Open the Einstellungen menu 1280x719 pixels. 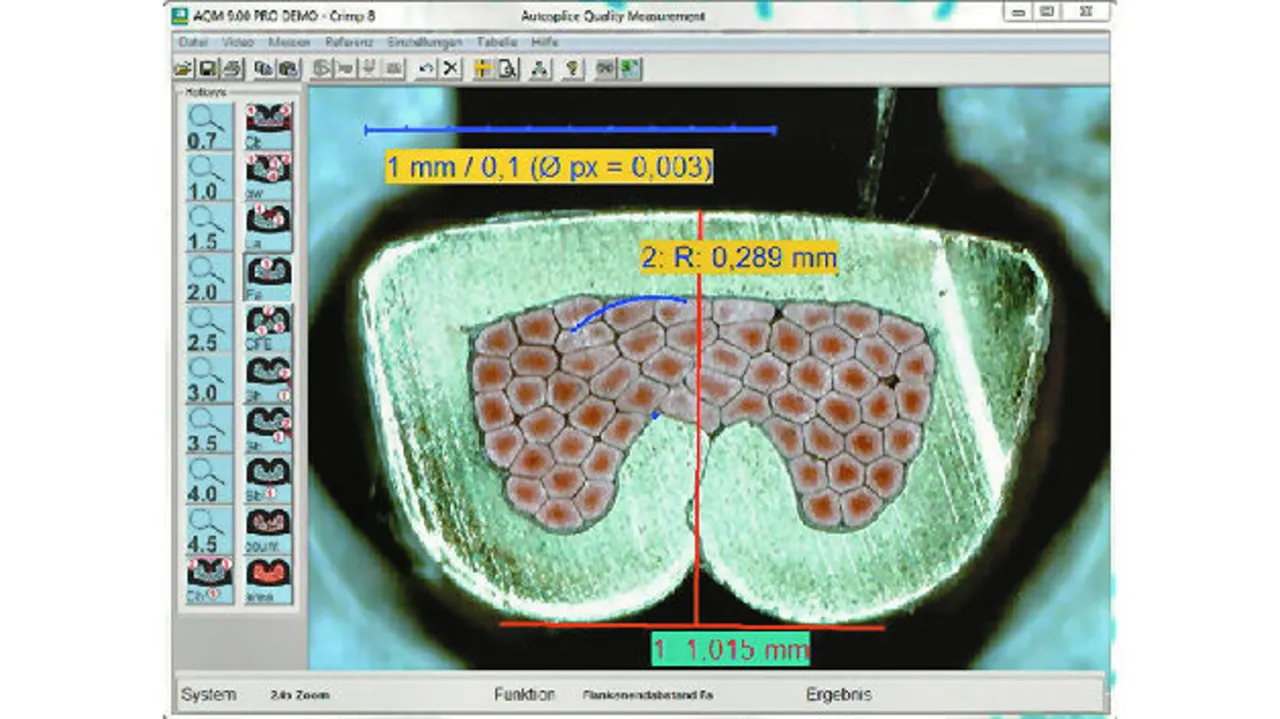pyautogui.click(x=425, y=43)
